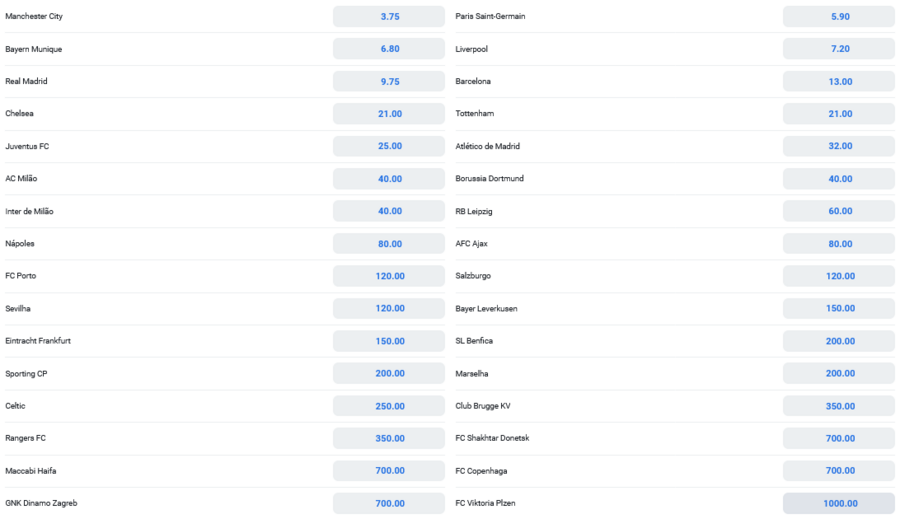
Task: Select Manchester City odds 3.75
Action: click(389, 16)
